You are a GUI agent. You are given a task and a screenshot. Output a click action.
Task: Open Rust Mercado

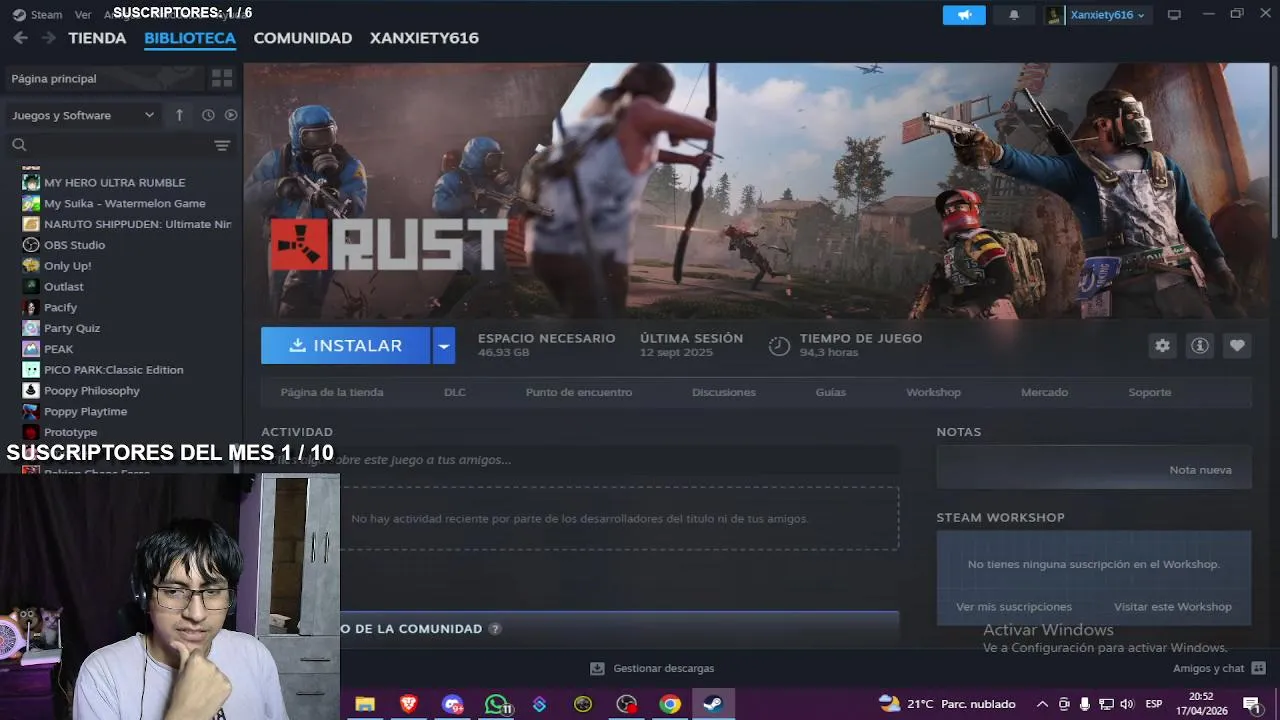[1044, 392]
